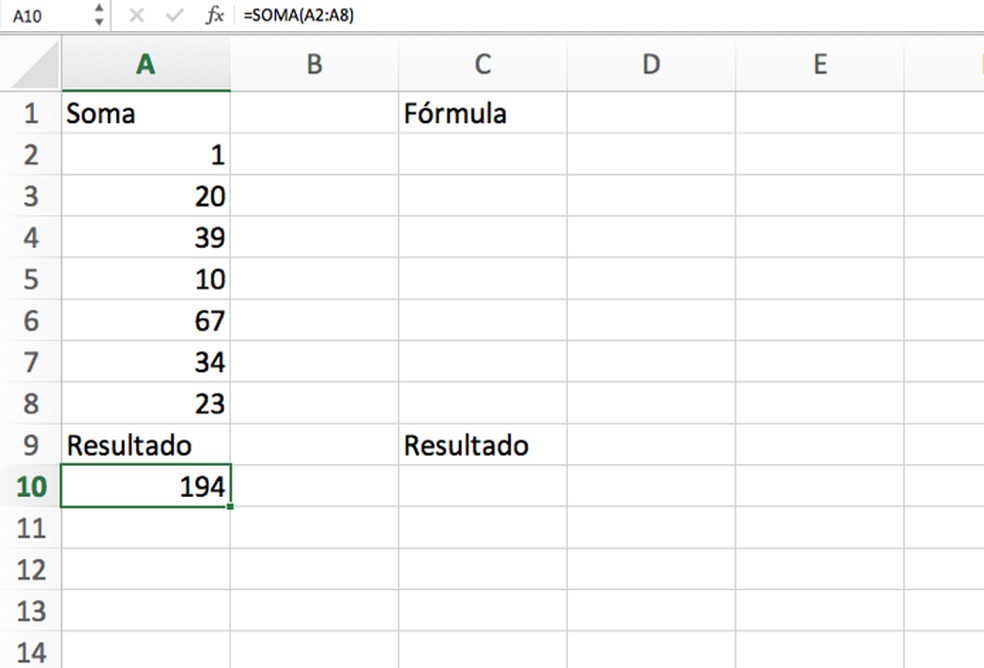The image size is (984, 668).
Task: Select Resultado cell in column C
Action: [x=482, y=445]
